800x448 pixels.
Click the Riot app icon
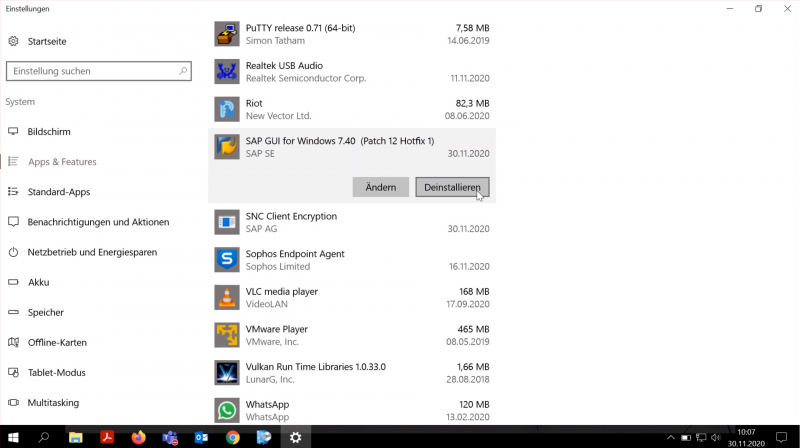click(x=227, y=109)
